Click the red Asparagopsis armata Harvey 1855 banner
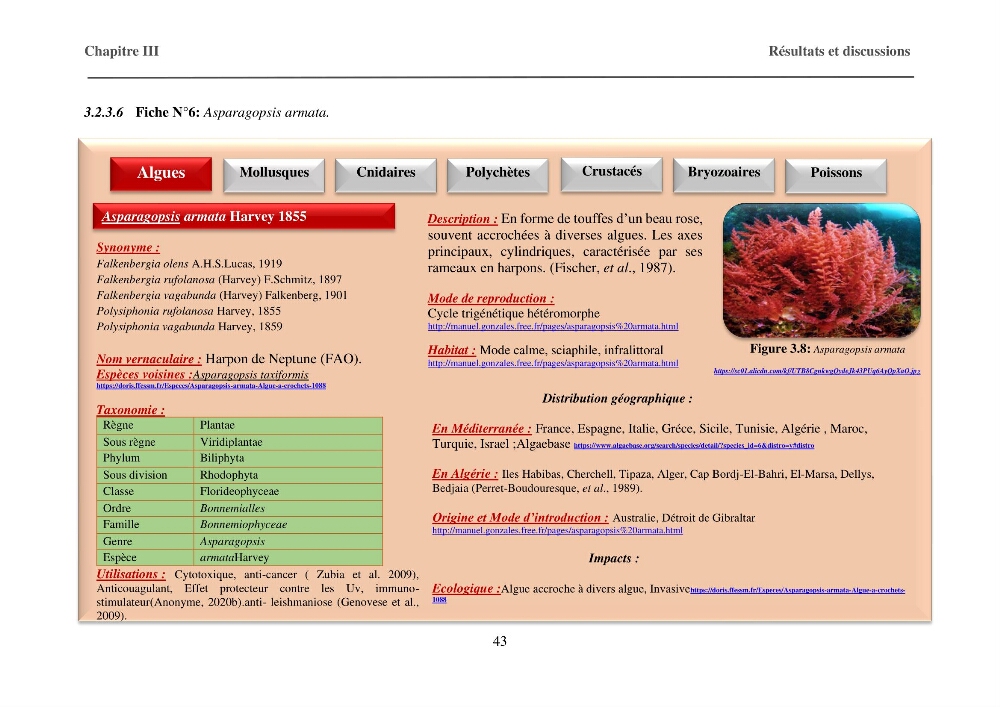 [244, 216]
